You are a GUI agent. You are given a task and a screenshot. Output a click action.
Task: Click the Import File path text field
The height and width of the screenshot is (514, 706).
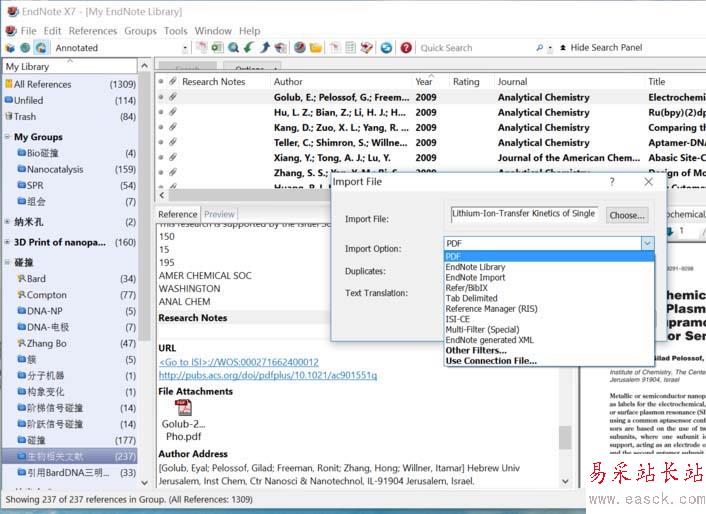pyautogui.click(x=525, y=214)
